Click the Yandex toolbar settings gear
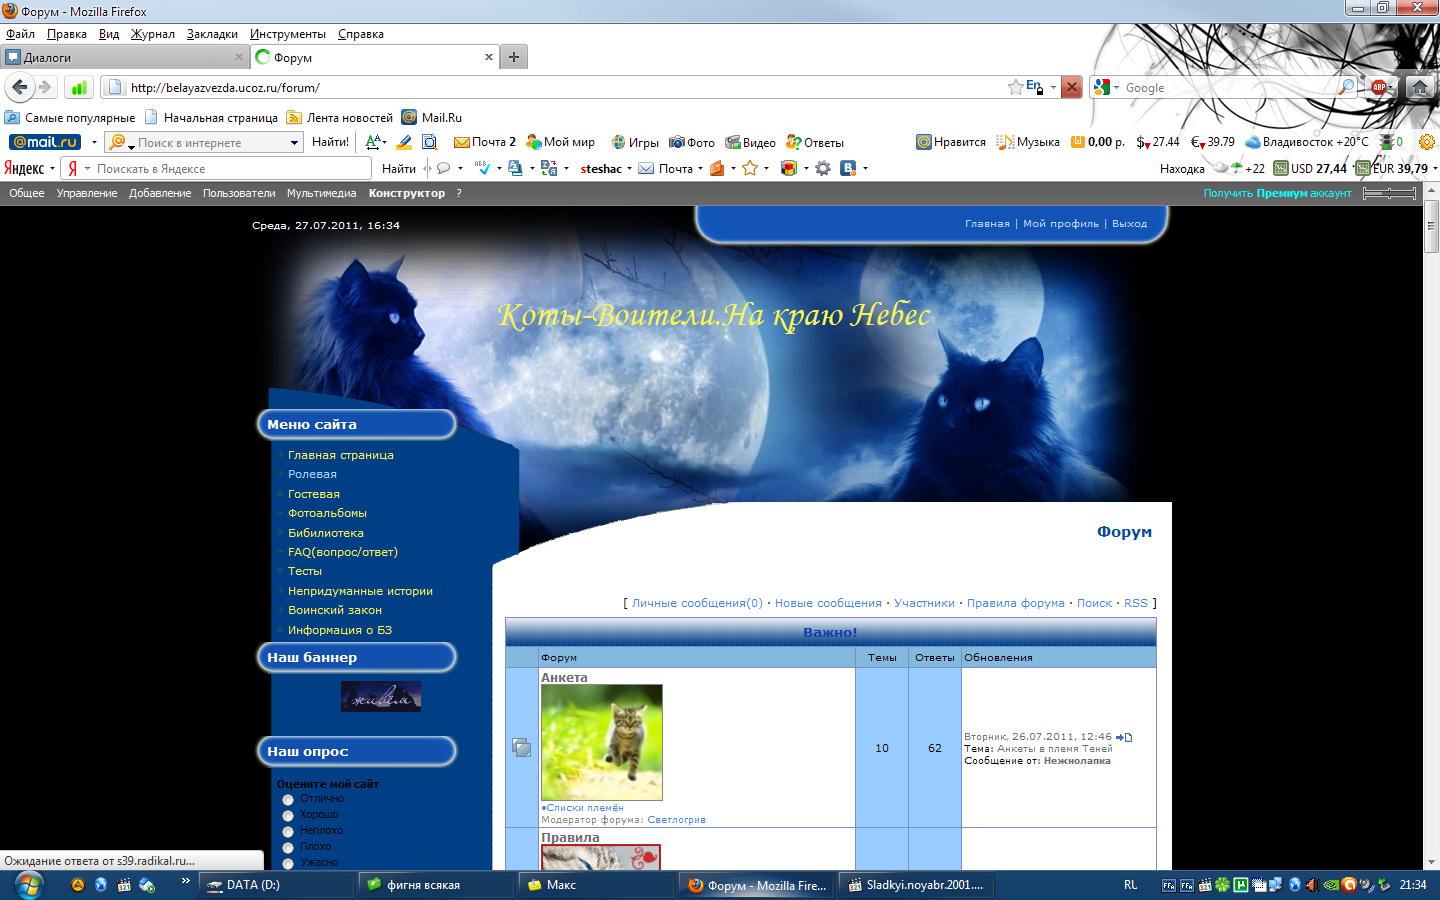Screen dimensions: 1440x900 point(822,168)
